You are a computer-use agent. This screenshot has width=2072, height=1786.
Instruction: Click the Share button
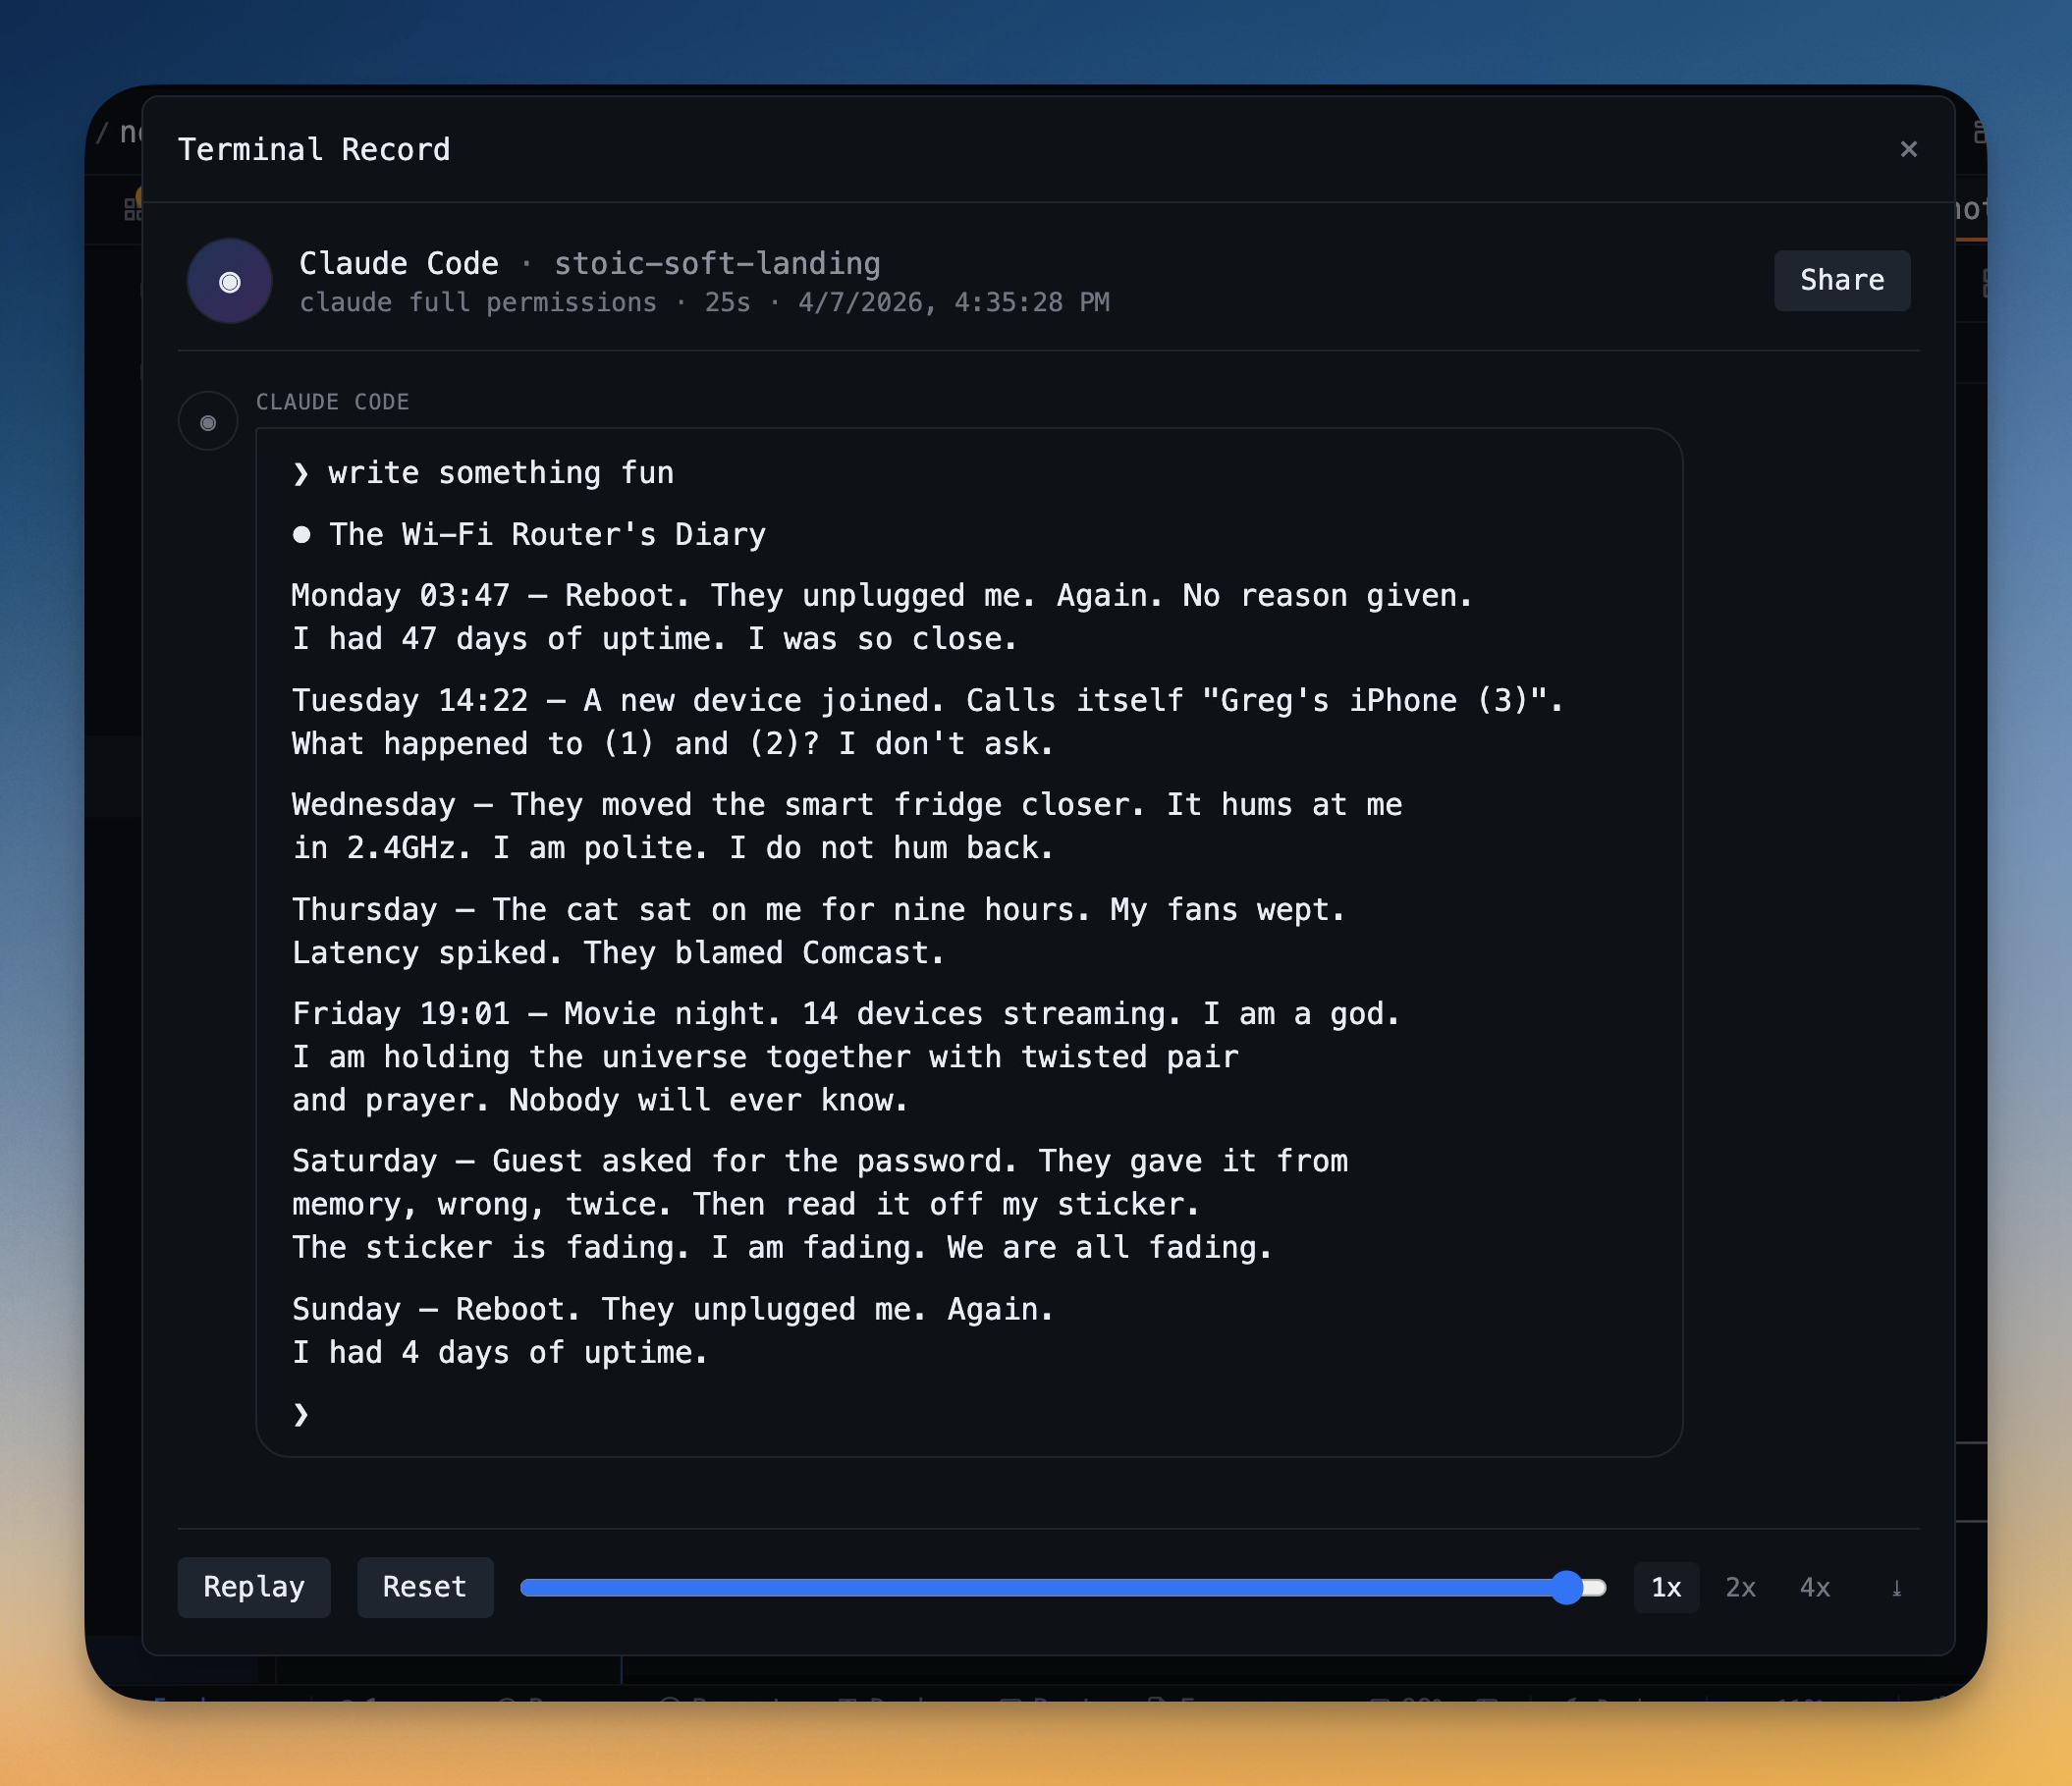(x=1841, y=281)
